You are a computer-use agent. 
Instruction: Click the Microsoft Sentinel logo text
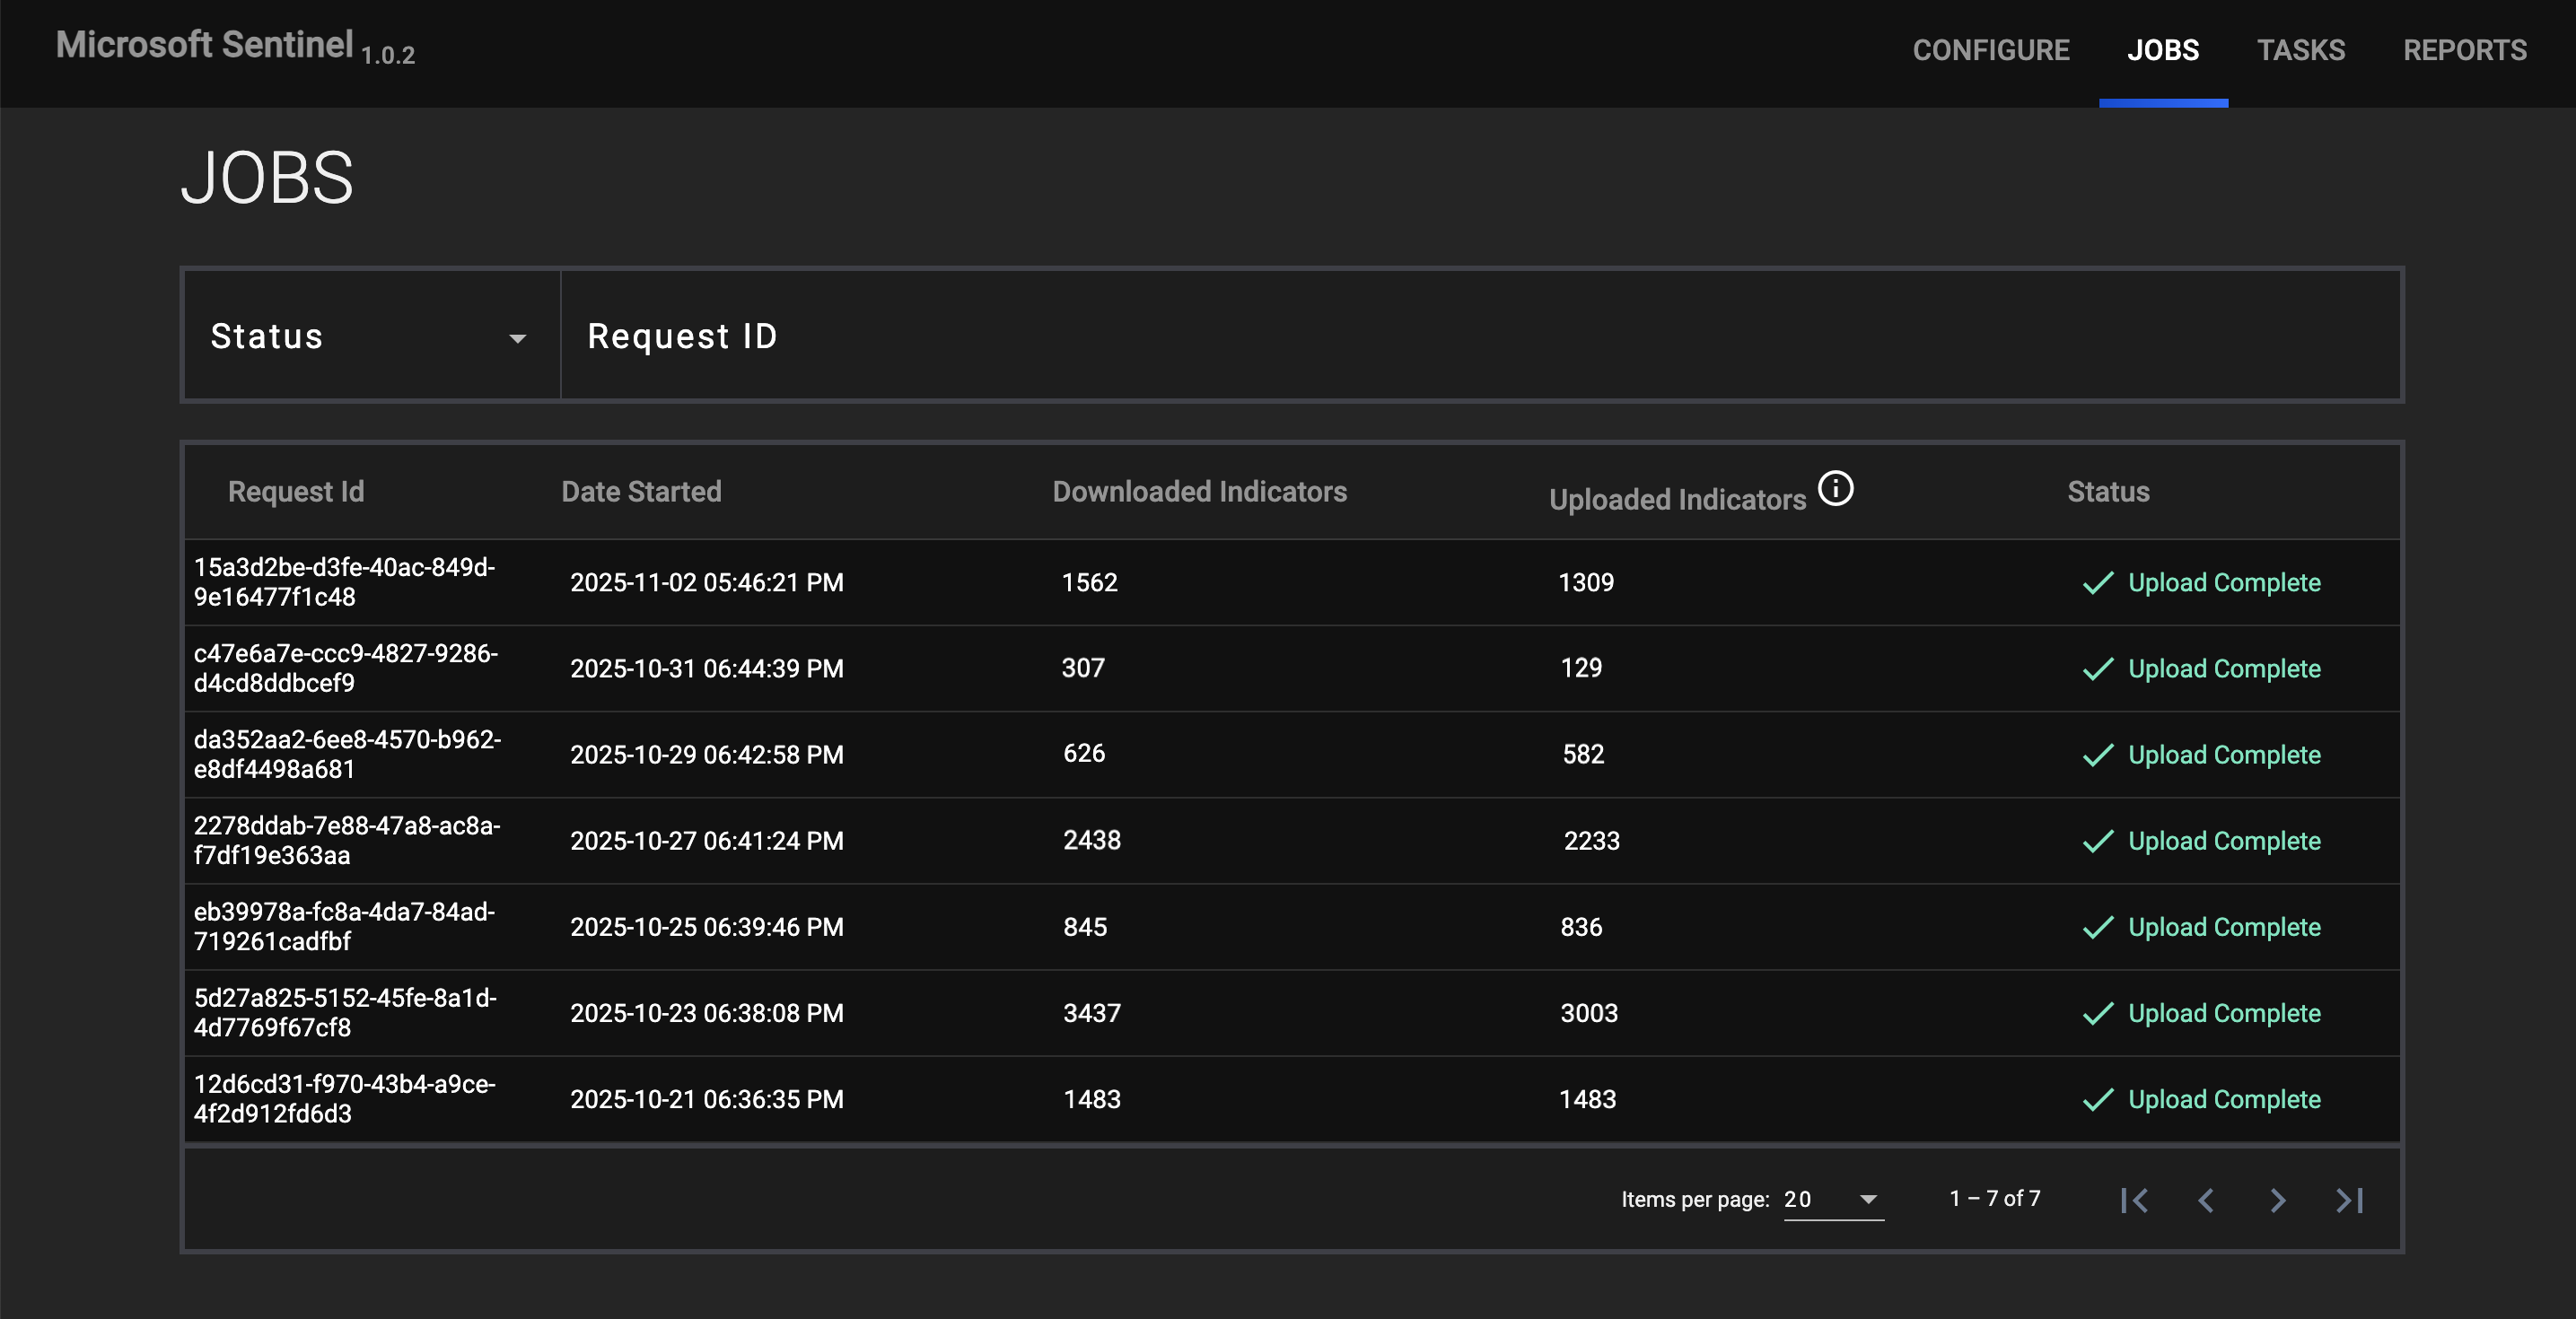(x=204, y=44)
